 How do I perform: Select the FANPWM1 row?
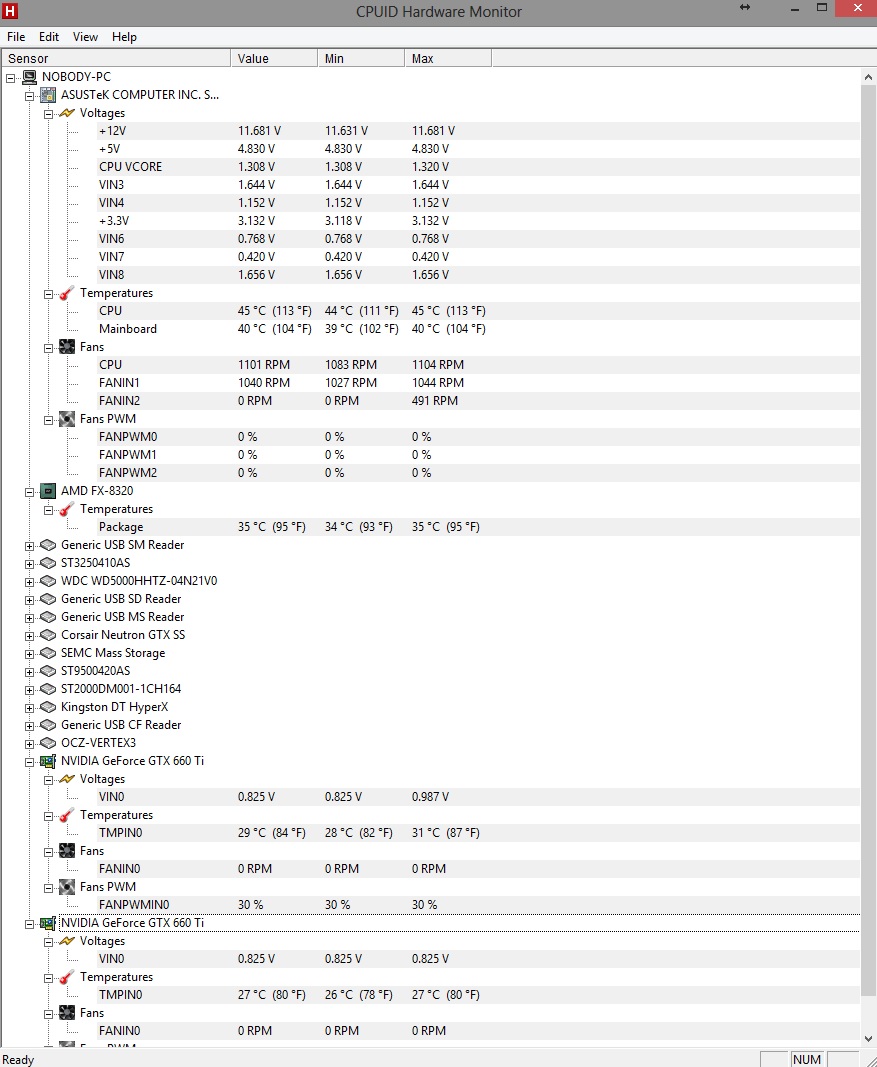pyautogui.click(x=478, y=455)
